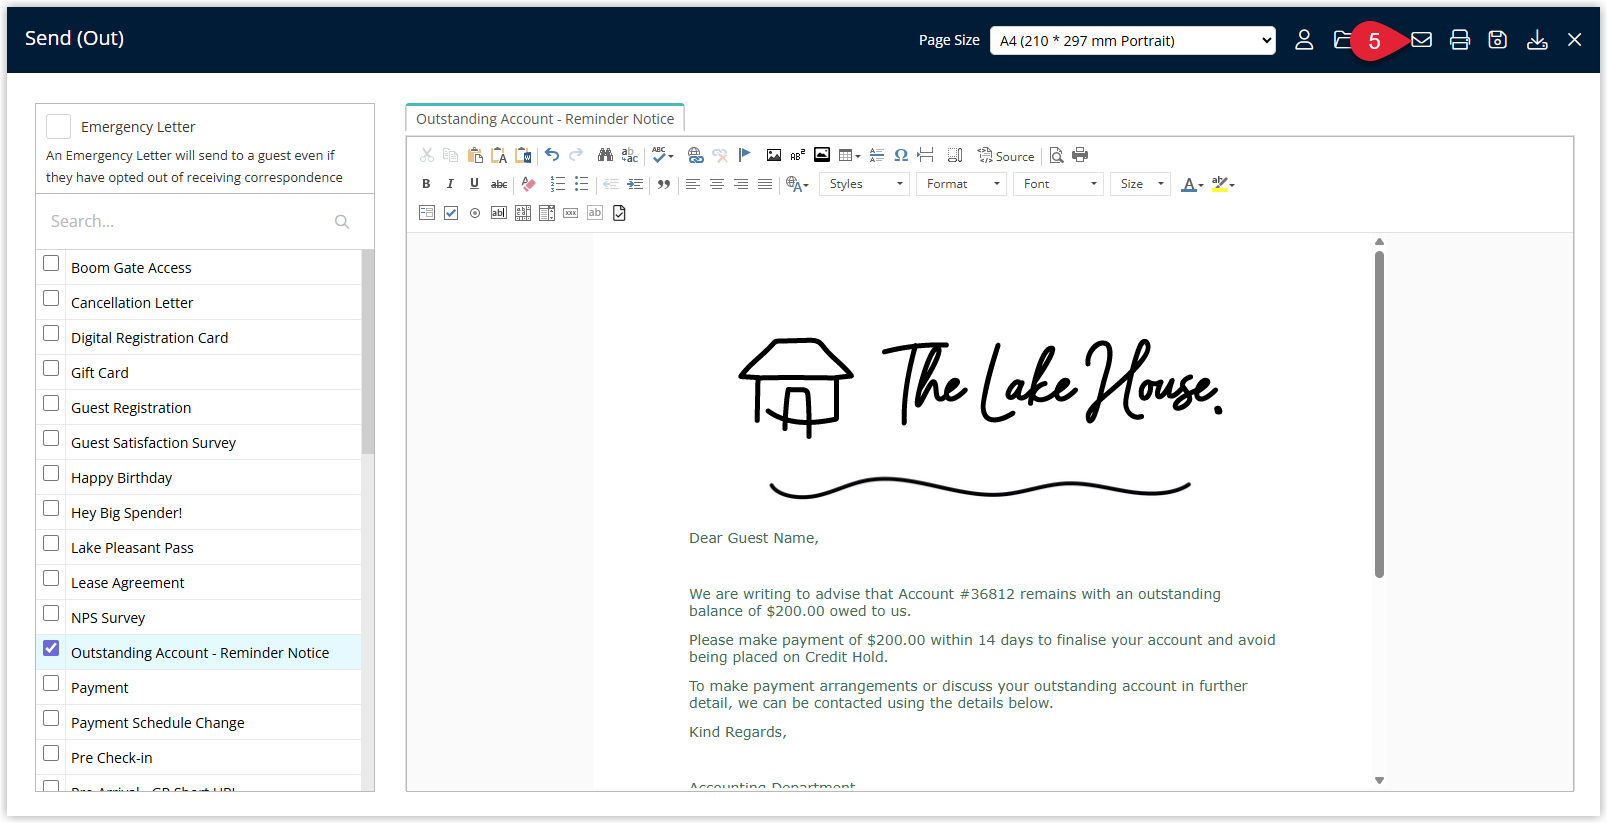Insert a numbered list

click(x=558, y=184)
